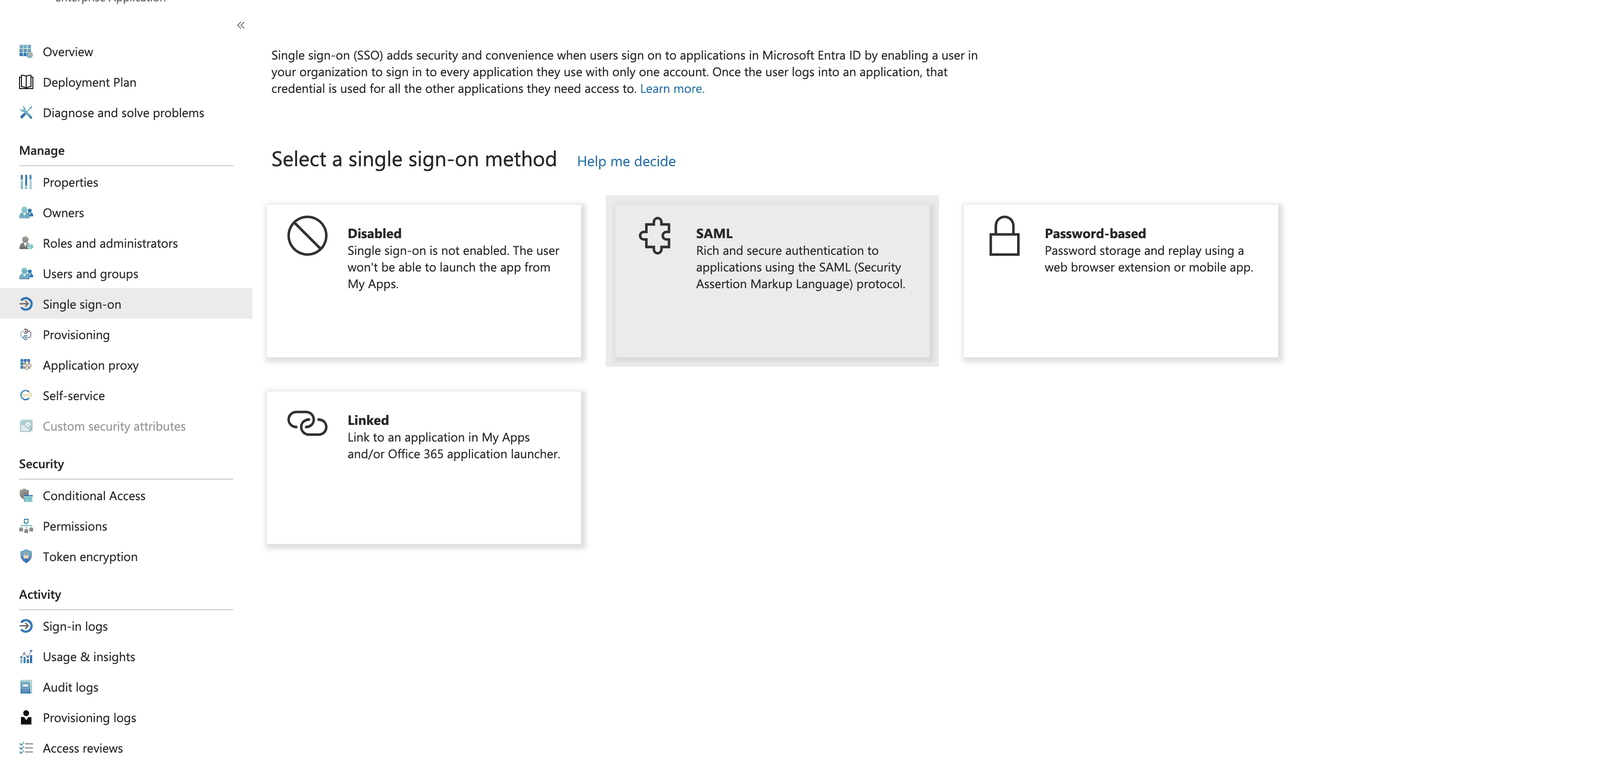Open Conditional Access label
The height and width of the screenshot is (775, 1600).
click(x=94, y=496)
